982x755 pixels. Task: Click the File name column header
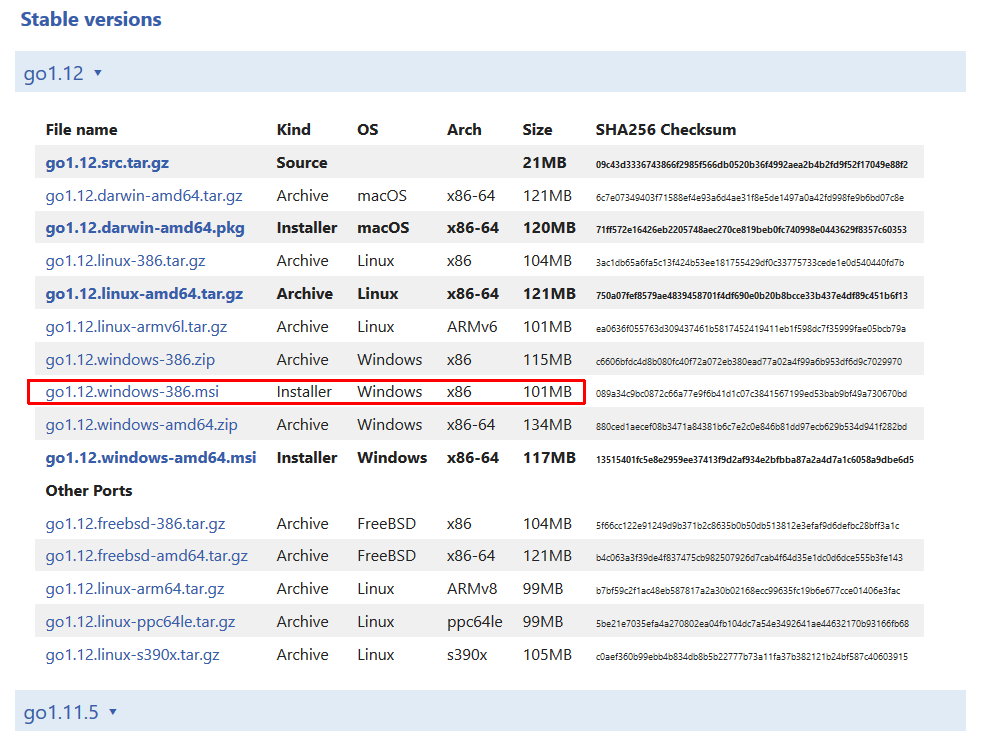[81, 130]
